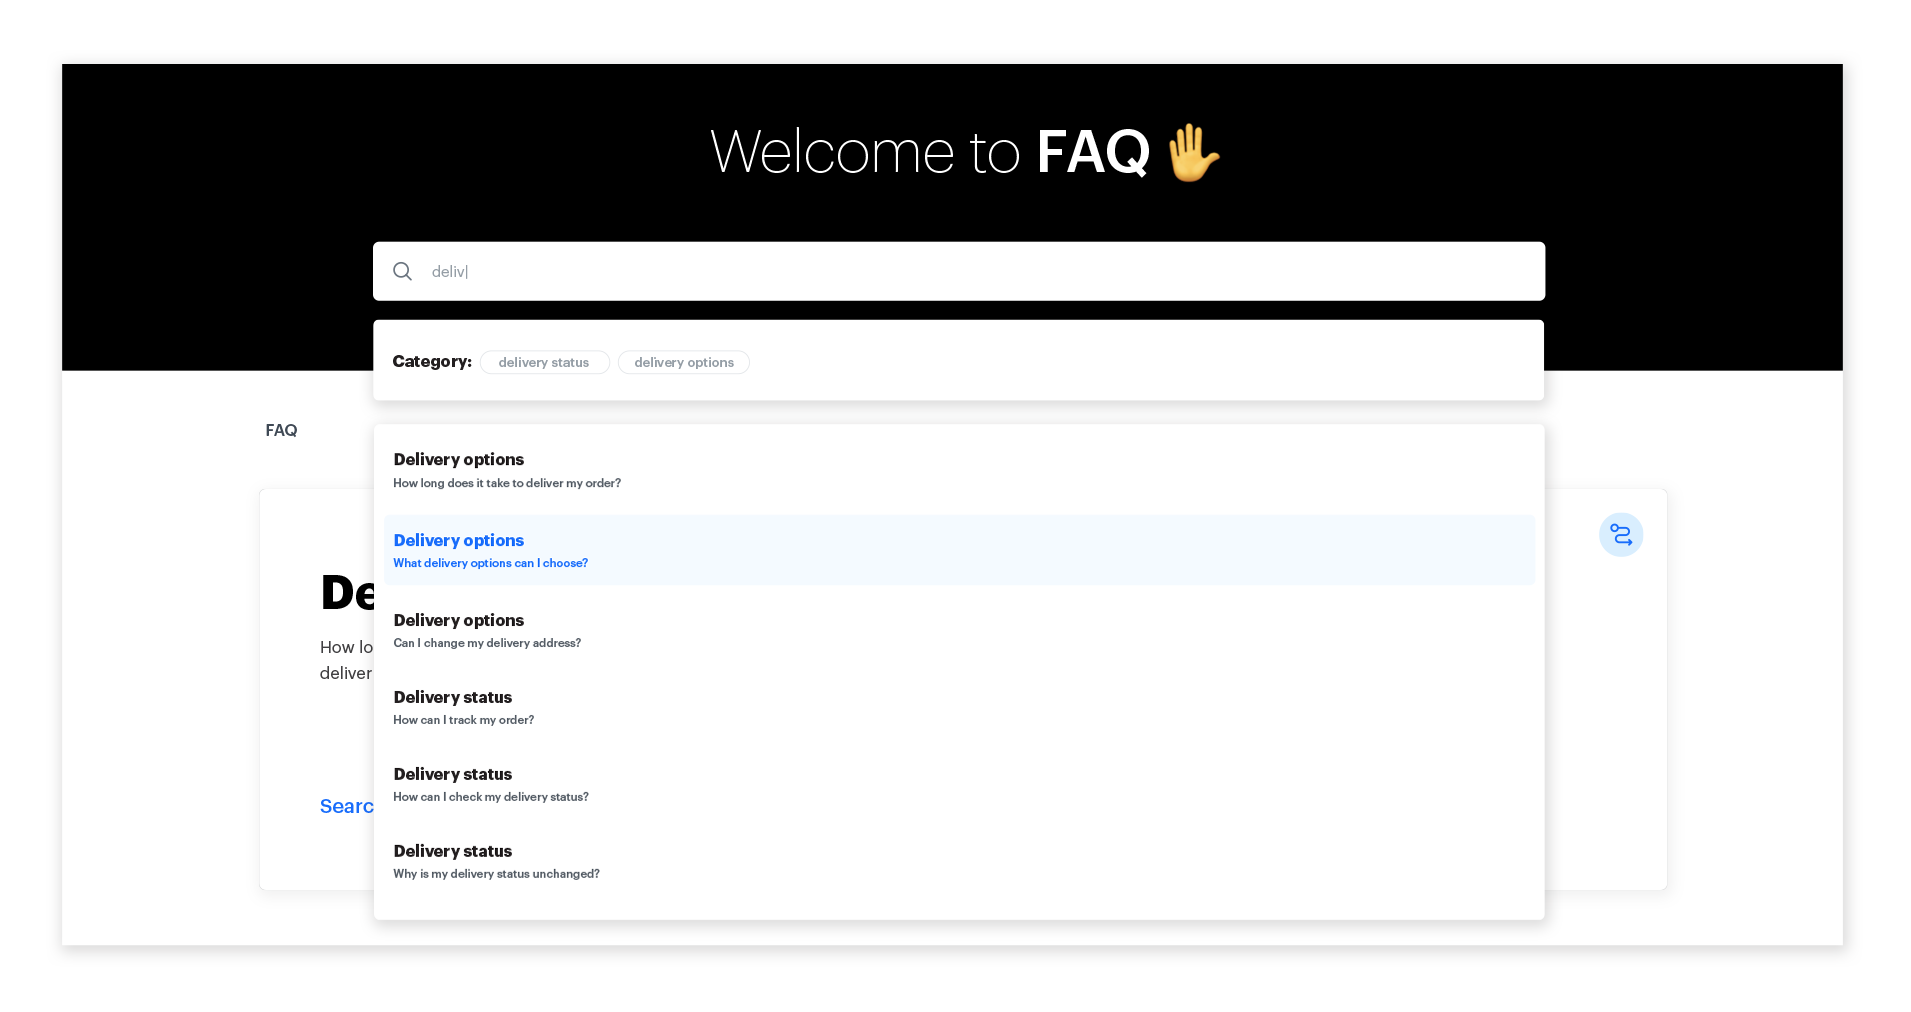Open the blue route/journey icon on the right
This screenshot has height=1012, width=1911.
(1621, 535)
